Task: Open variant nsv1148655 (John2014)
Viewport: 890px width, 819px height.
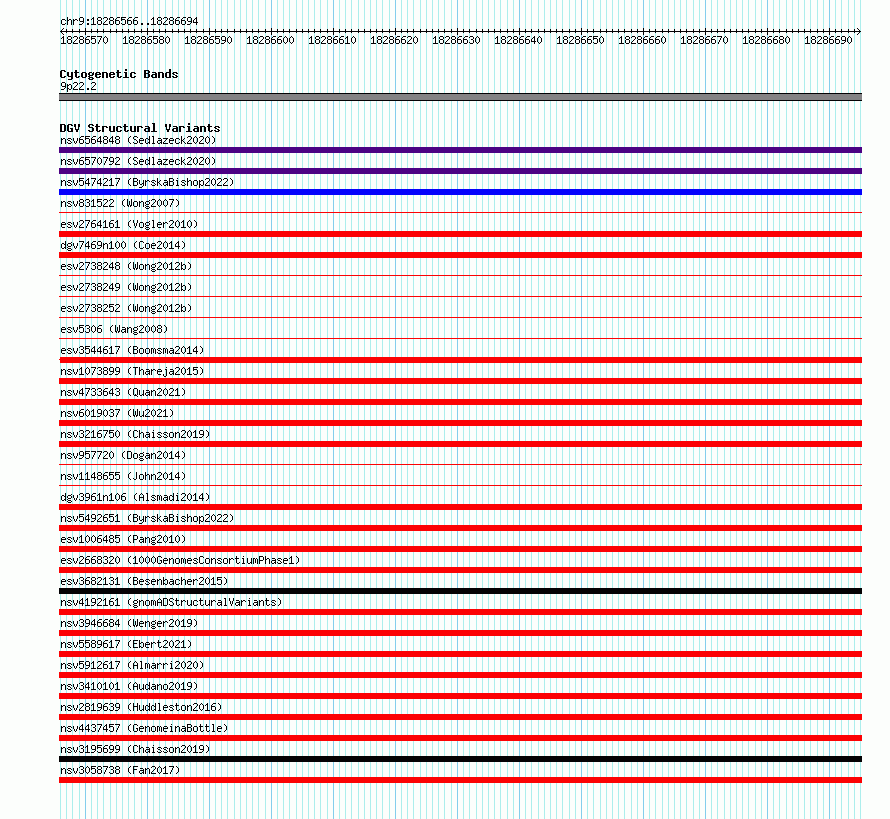Action: click(123, 476)
